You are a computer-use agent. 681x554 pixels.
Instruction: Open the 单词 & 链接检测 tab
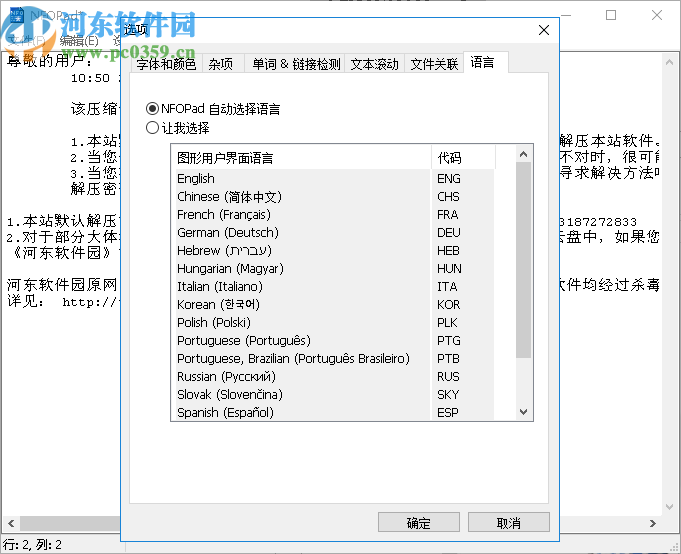point(295,64)
